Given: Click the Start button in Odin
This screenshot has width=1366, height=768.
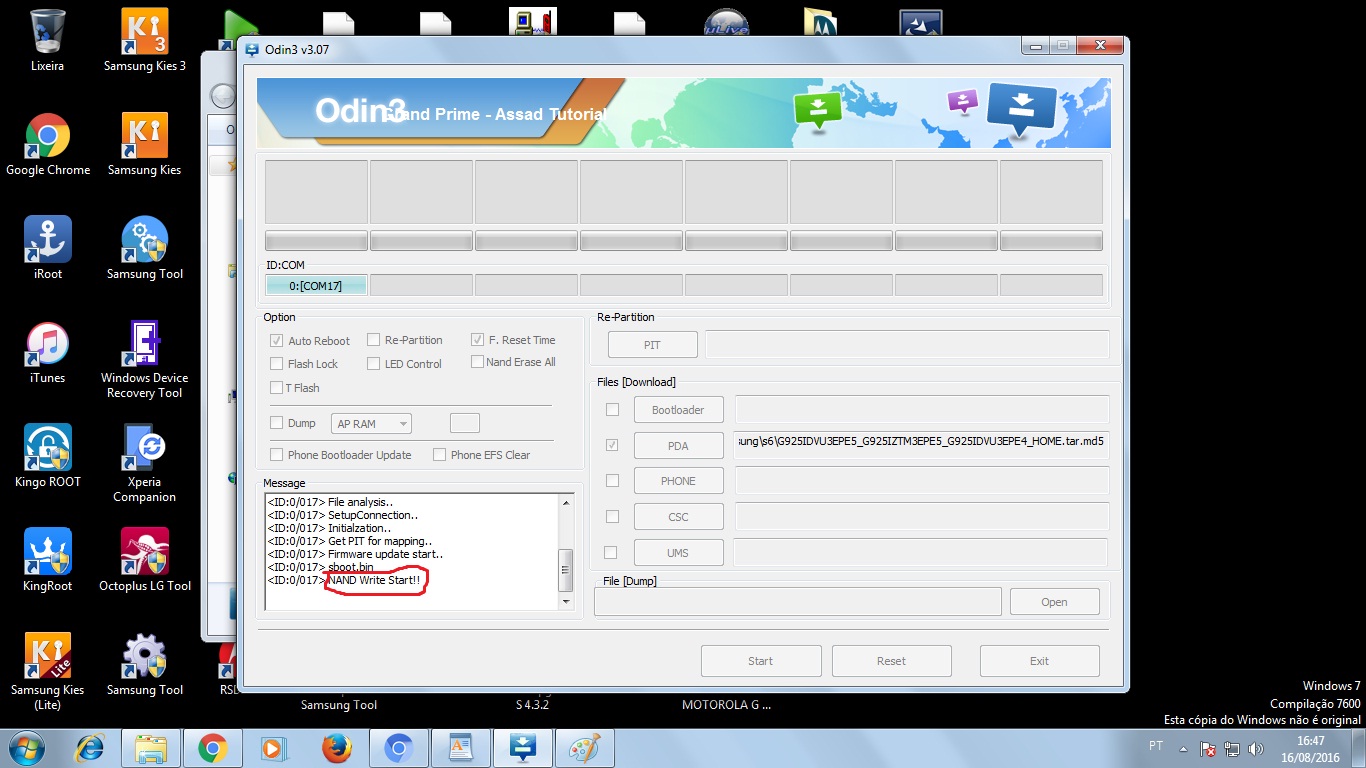Looking at the screenshot, I should click(x=761, y=661).
